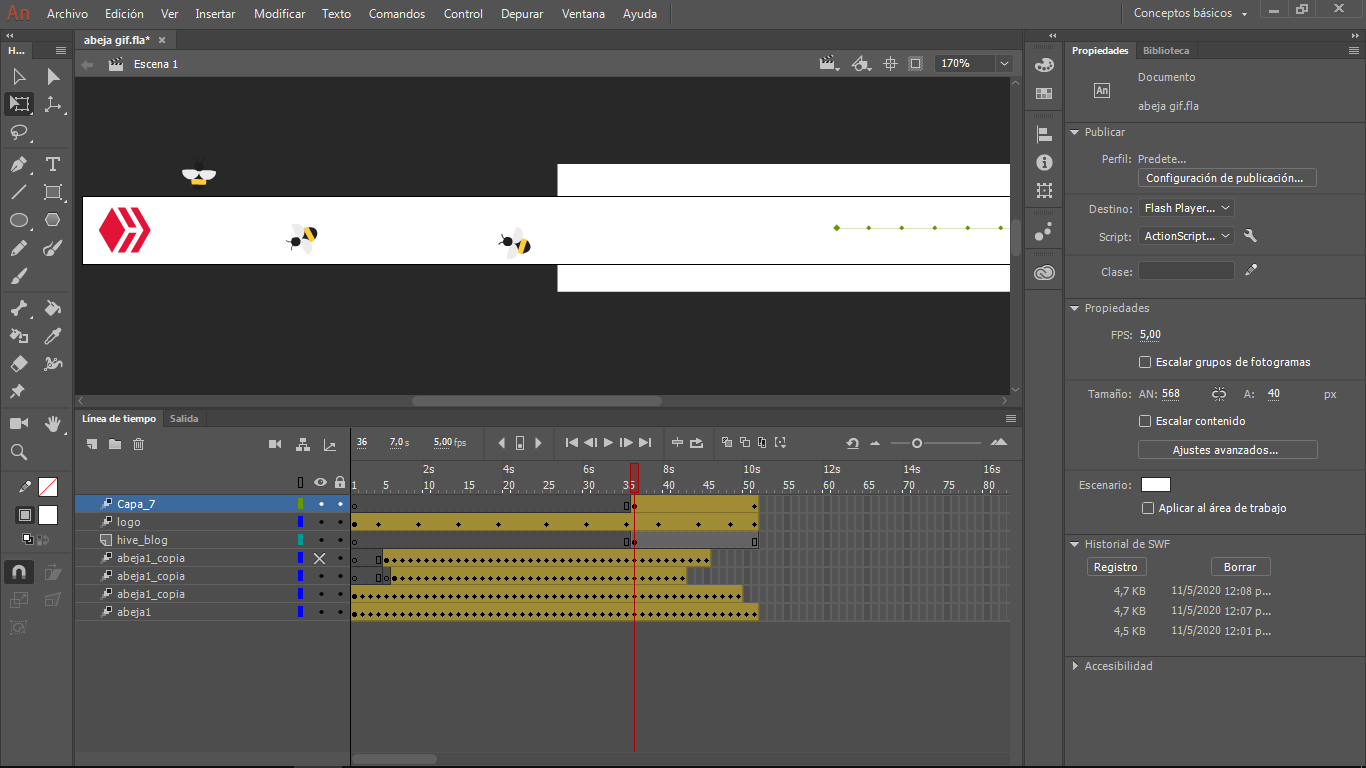
Task: Click Ajustes avanzados button
Action: pos(1227,450)
